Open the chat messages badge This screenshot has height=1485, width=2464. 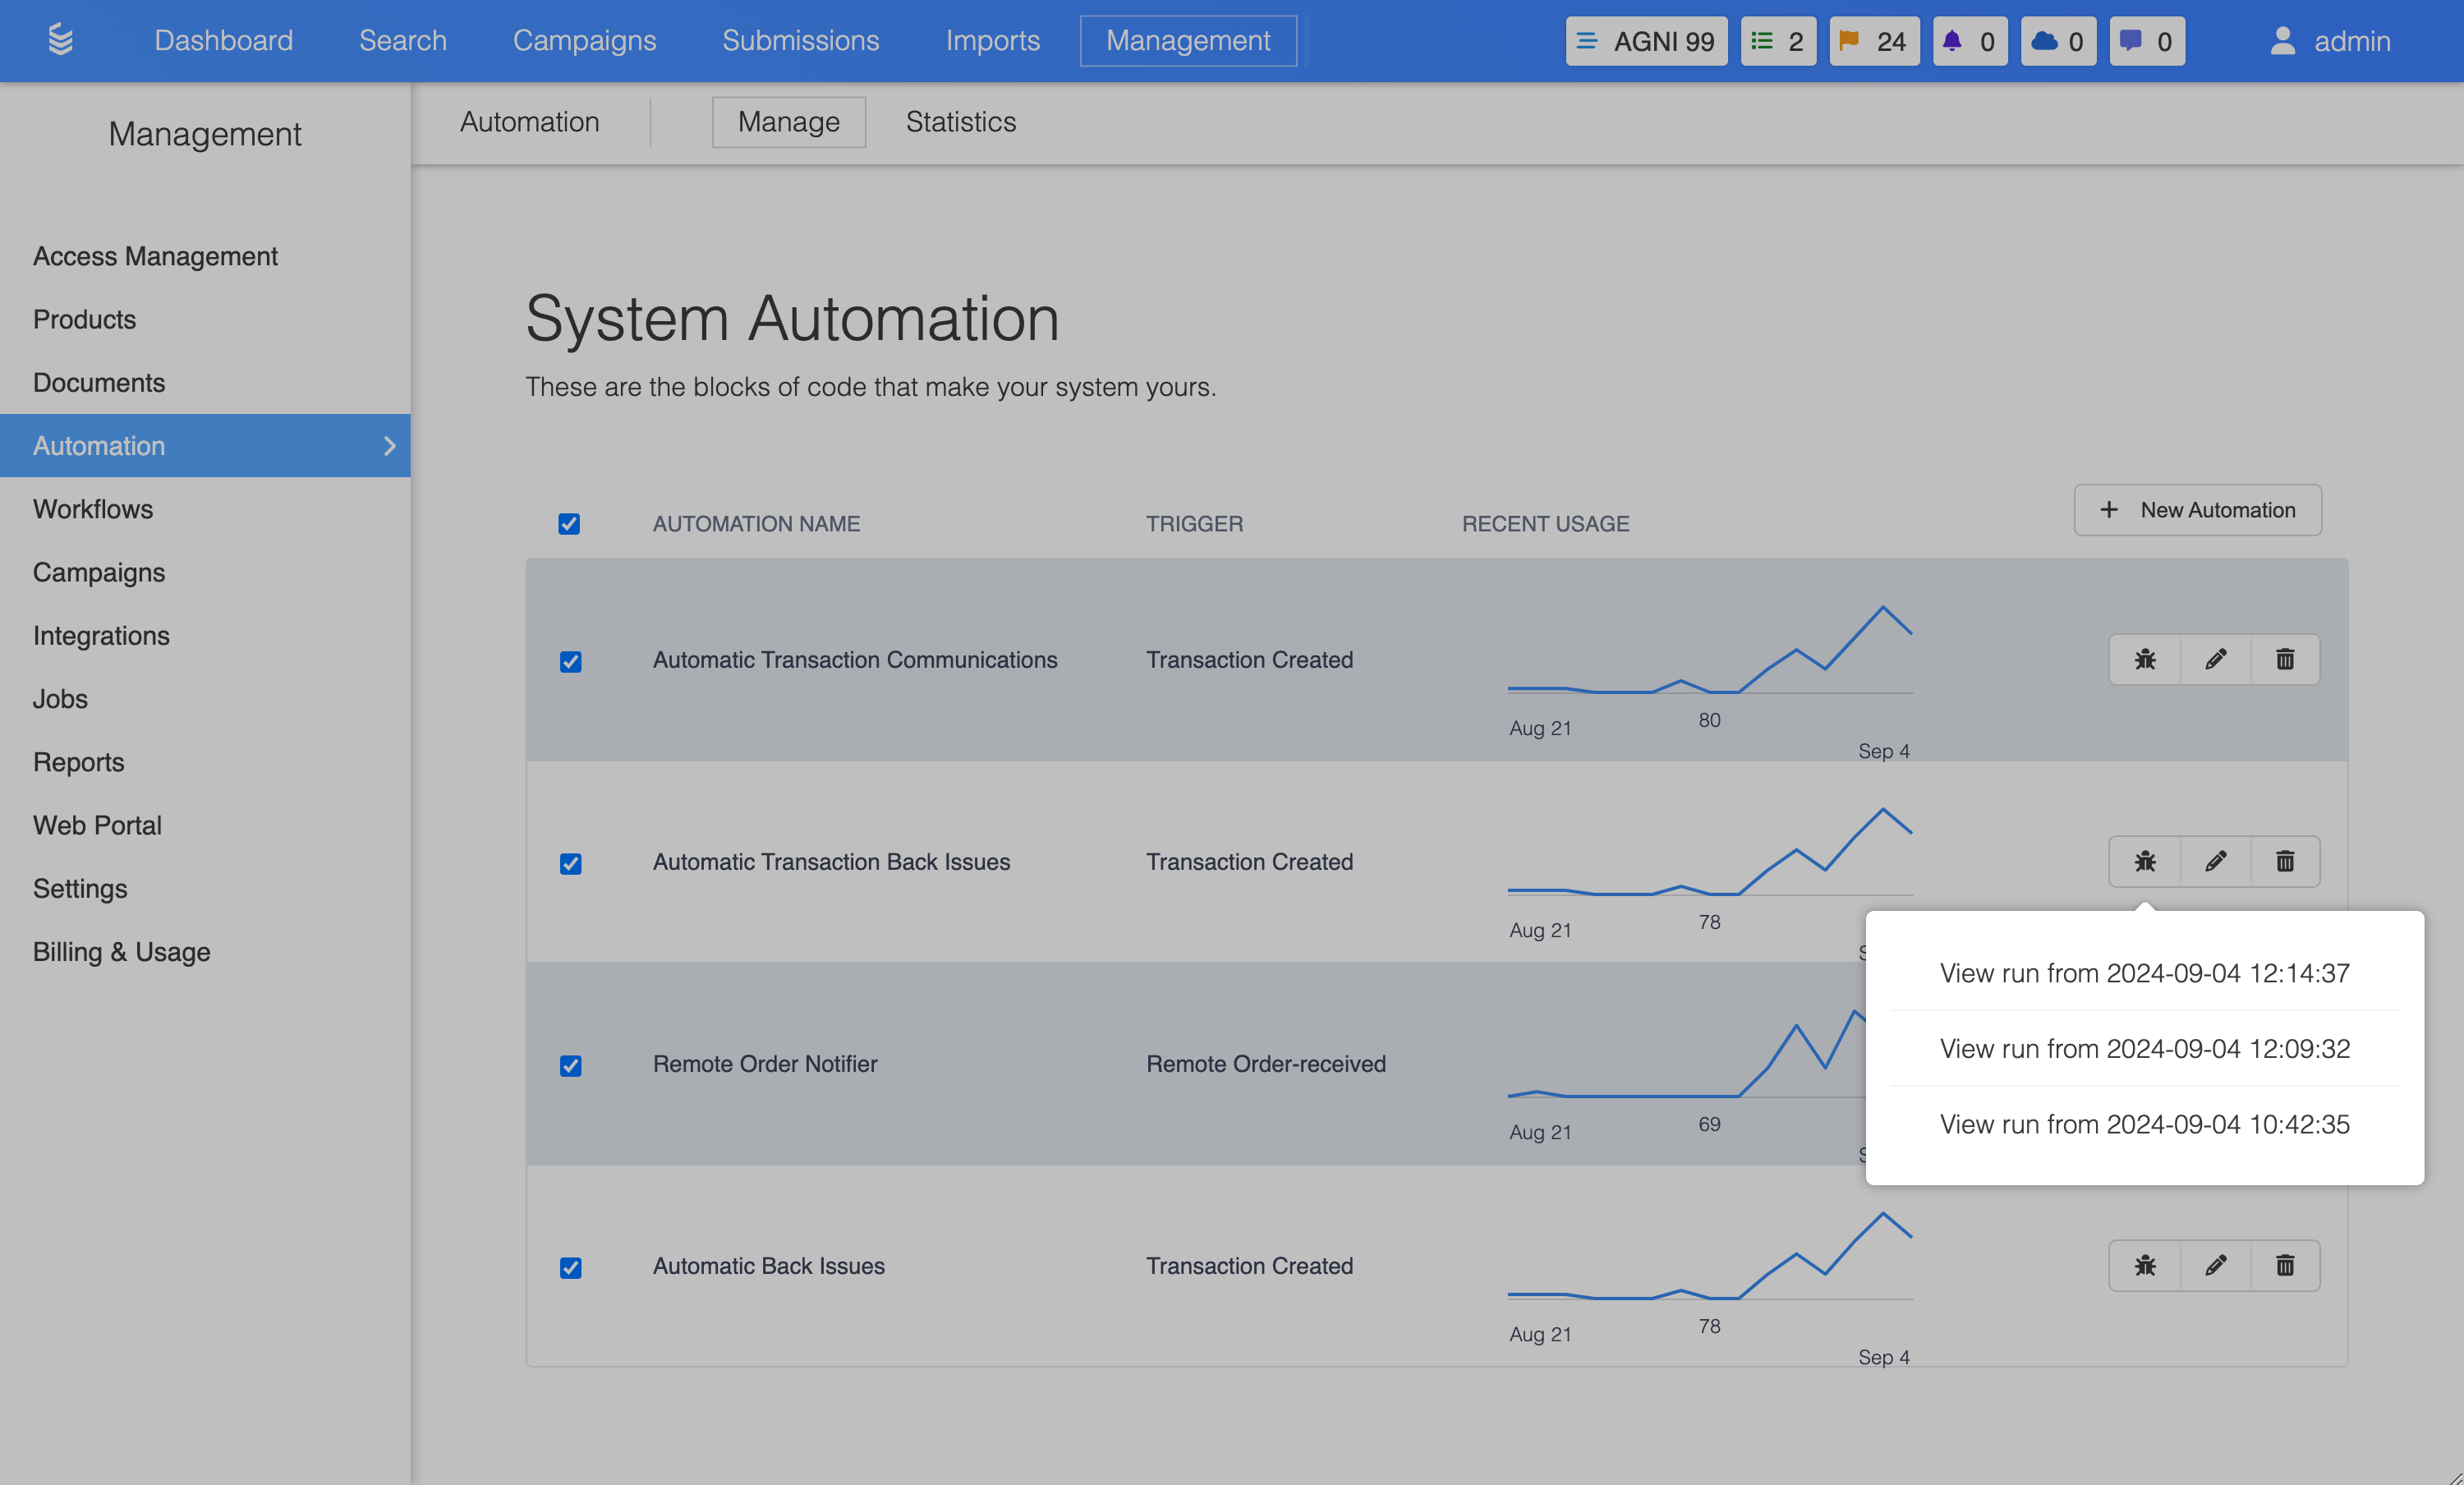click(x=2147, y=41)
